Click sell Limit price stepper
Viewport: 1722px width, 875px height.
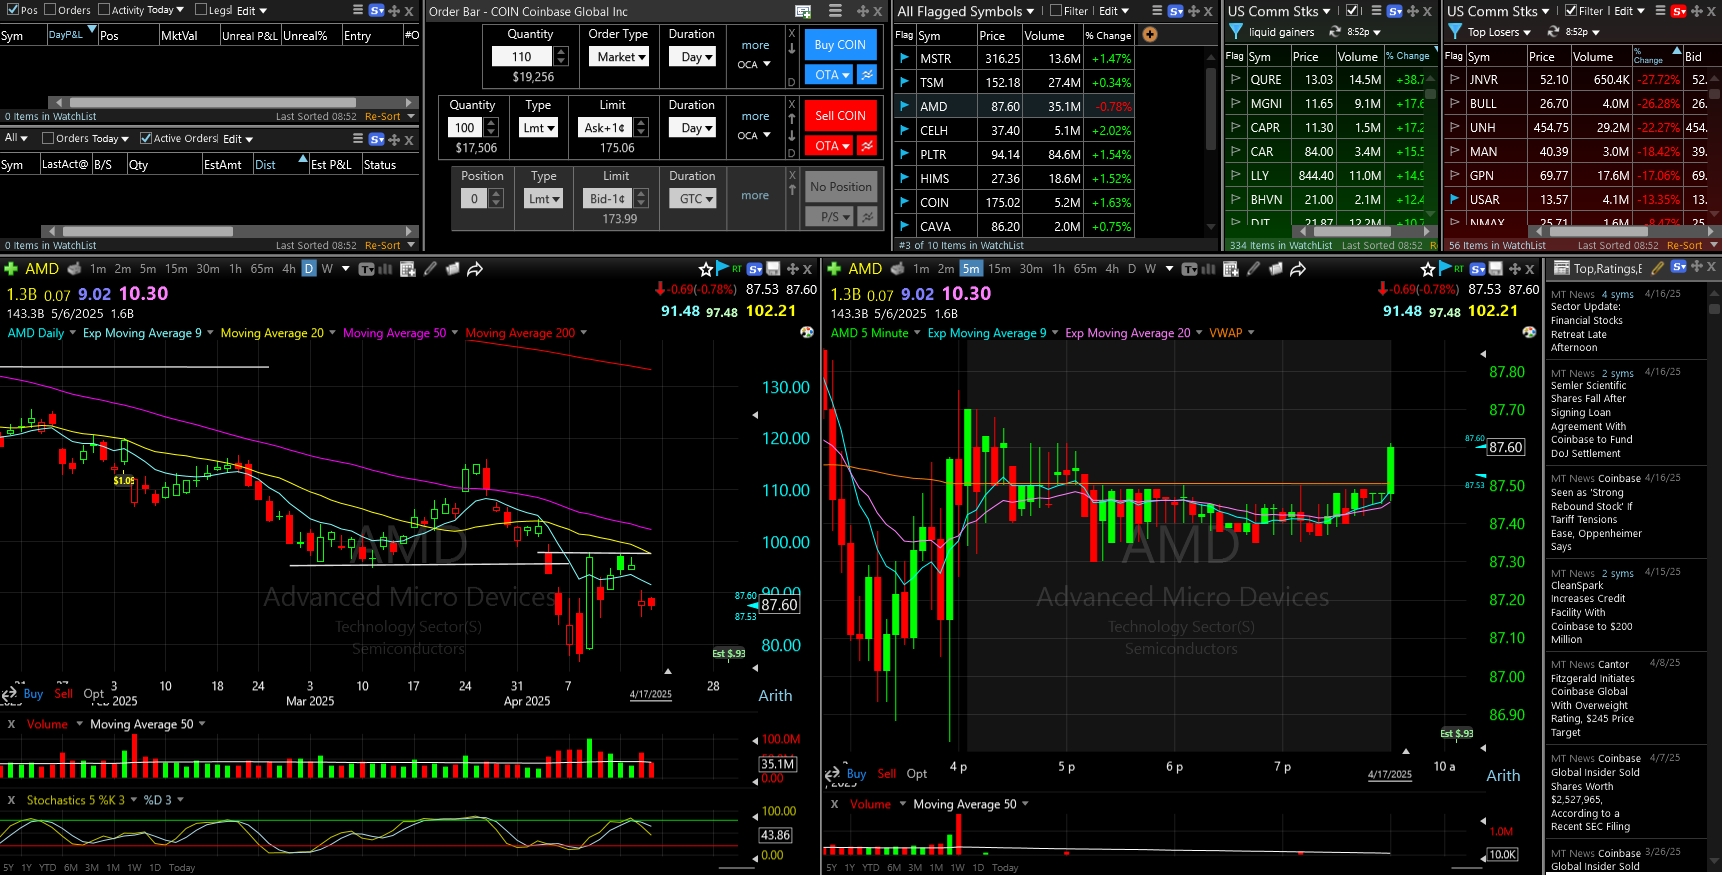click(x=641, y=128)
